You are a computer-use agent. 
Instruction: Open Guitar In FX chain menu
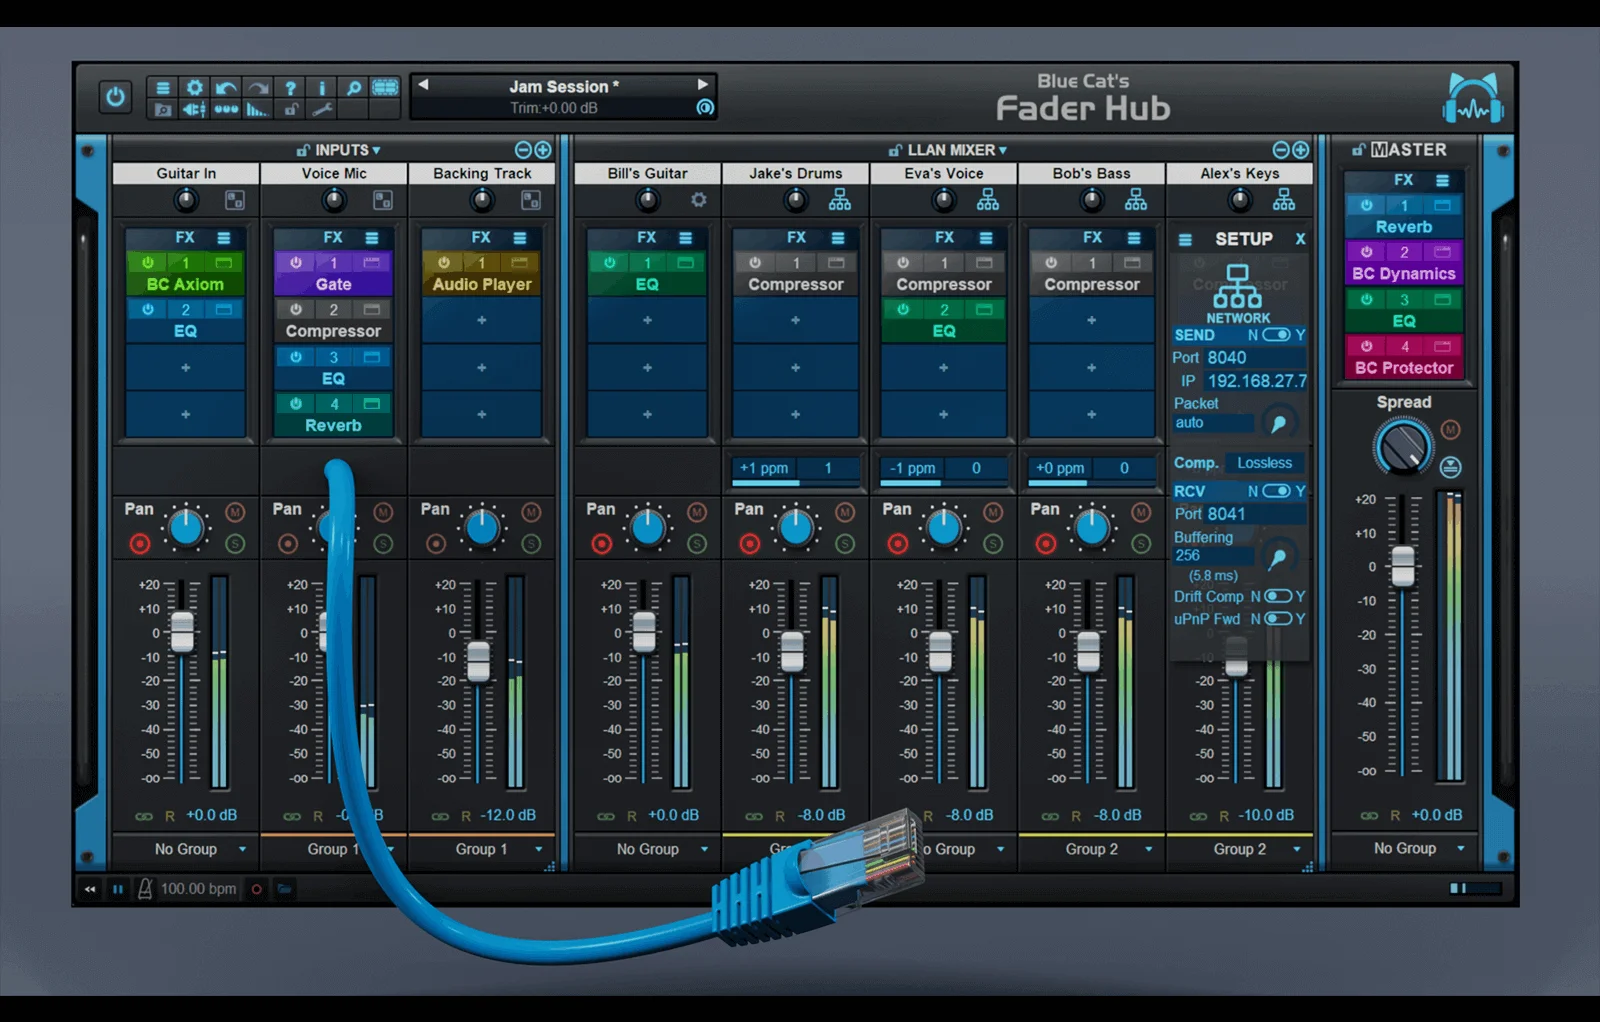pos(224,238)
